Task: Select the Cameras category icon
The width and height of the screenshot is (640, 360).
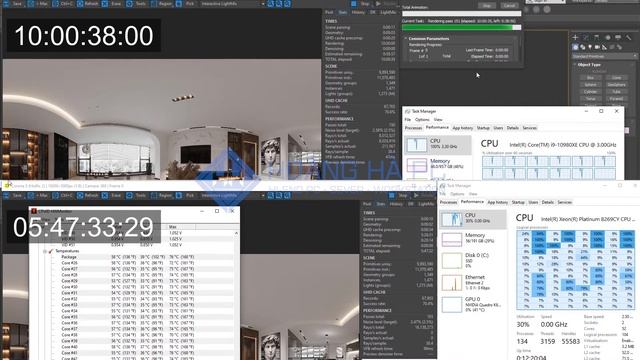Action: click(597, 47)
